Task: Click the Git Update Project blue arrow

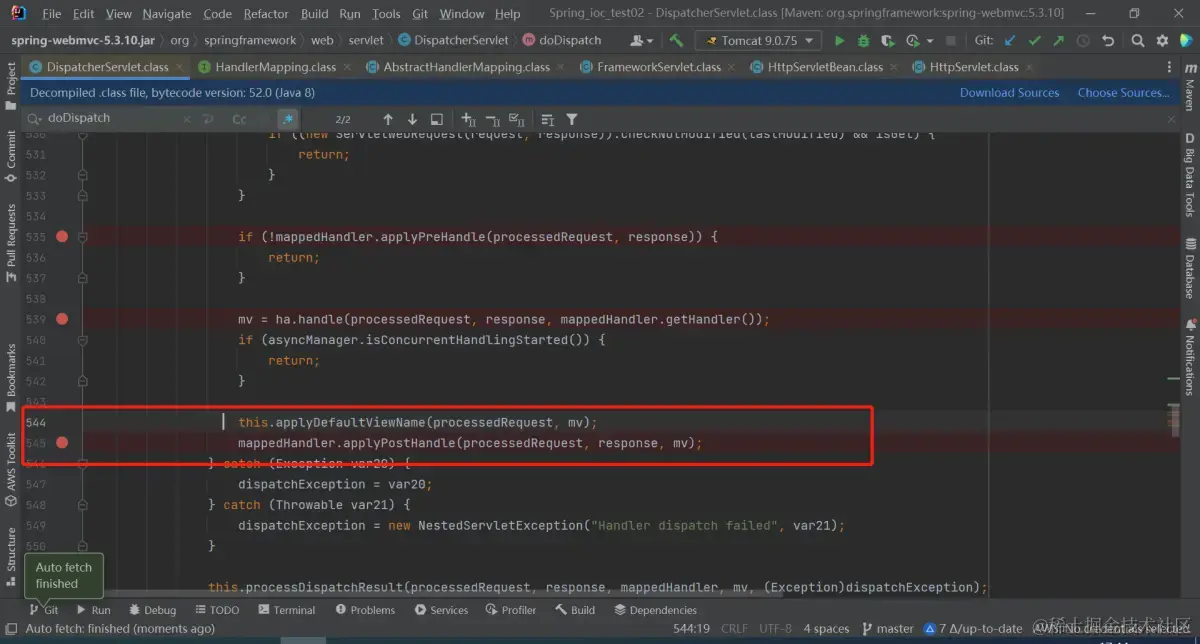Action: pos(1010,41)
